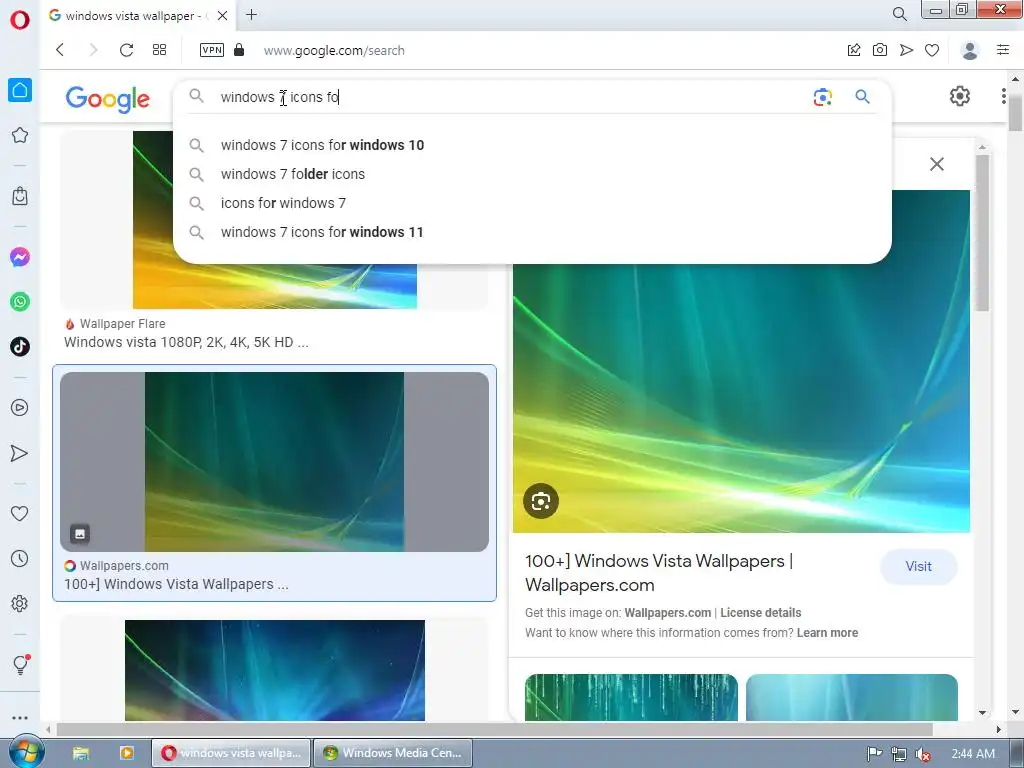Click the preview panel vertical scrollbar
This screenshot has height=768, width=1024.
[x=982, y=232]
